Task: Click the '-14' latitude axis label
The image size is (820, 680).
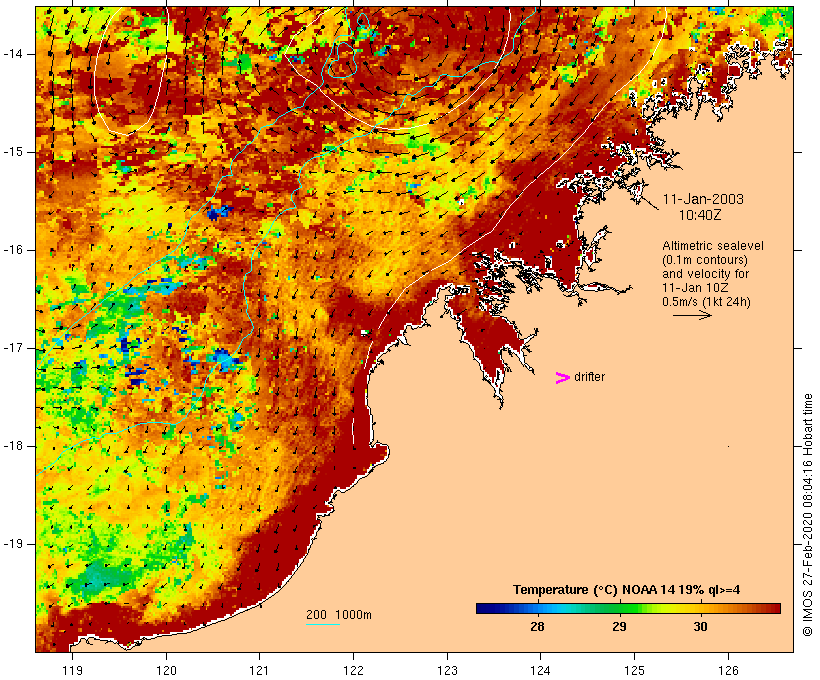Action: (13, 54)
